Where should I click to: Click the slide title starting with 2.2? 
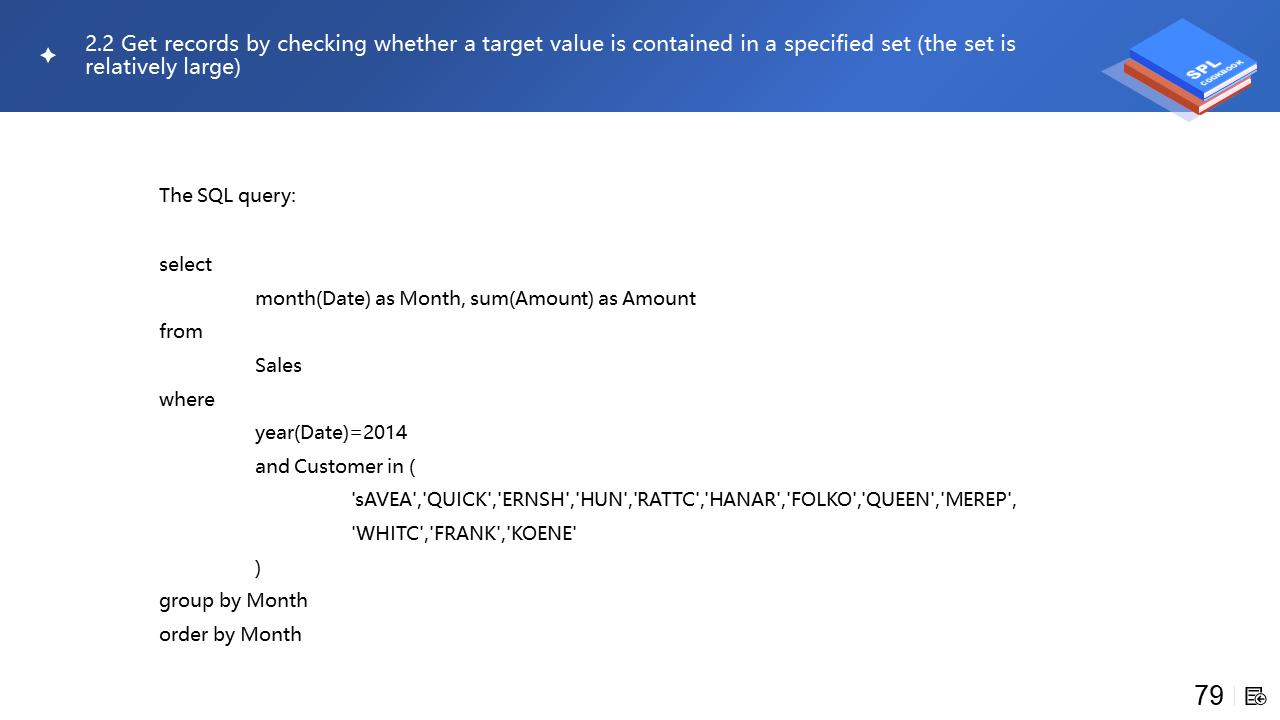pos(550,56)
